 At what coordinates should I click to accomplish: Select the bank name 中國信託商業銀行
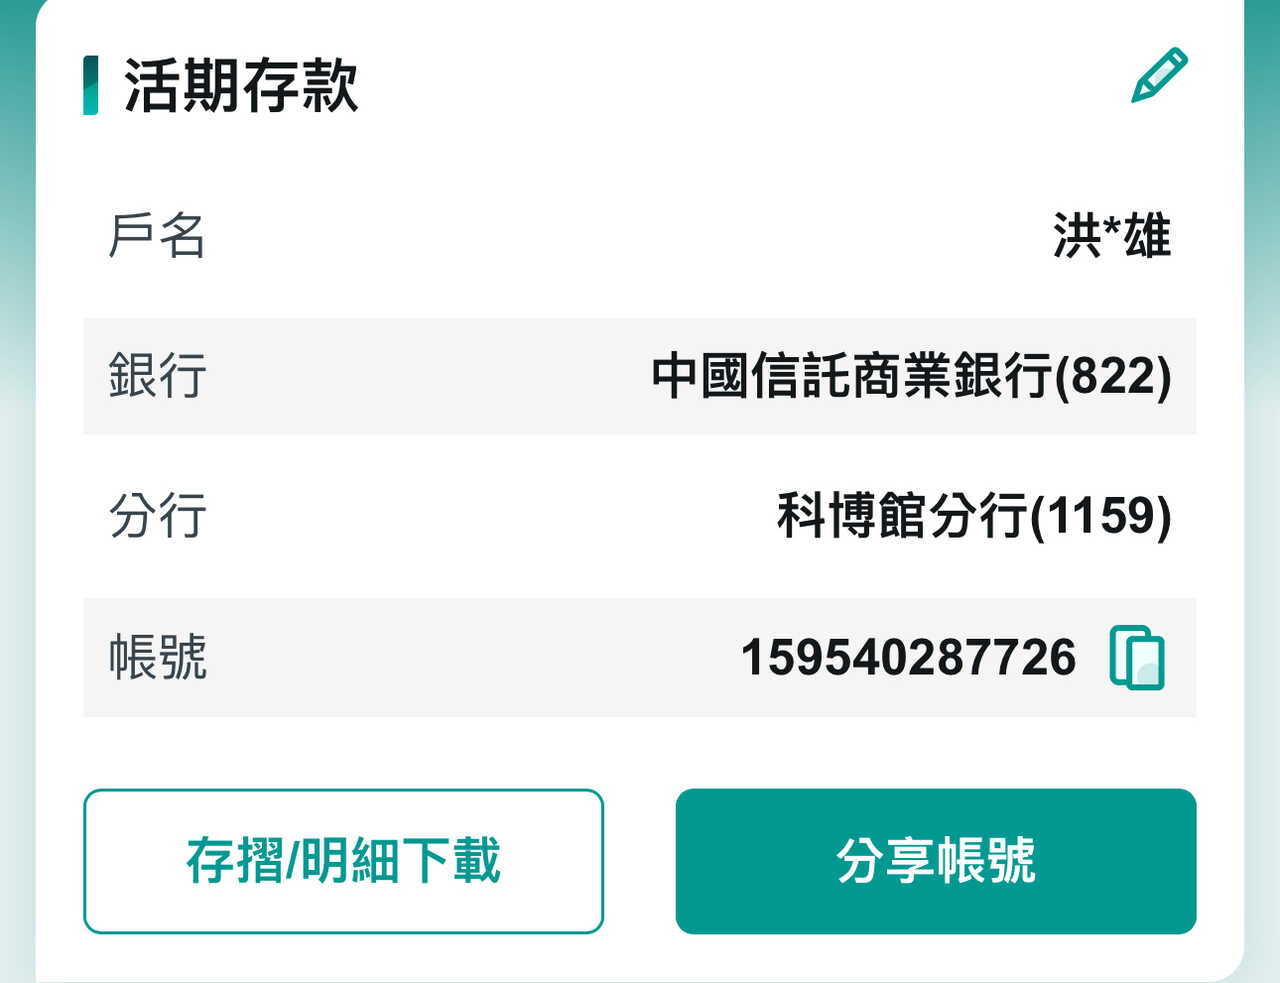point(852,376)
